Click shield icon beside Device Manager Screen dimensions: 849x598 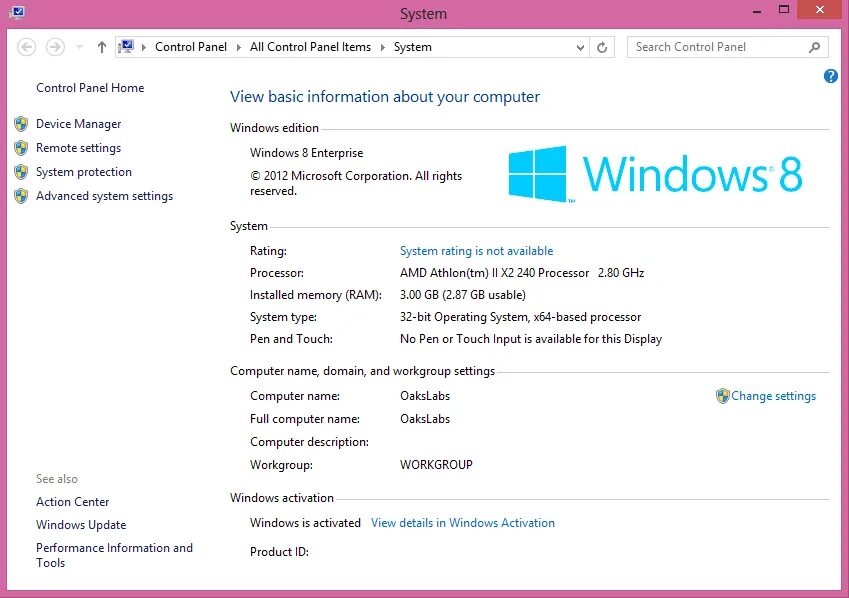tap(21, 124)
